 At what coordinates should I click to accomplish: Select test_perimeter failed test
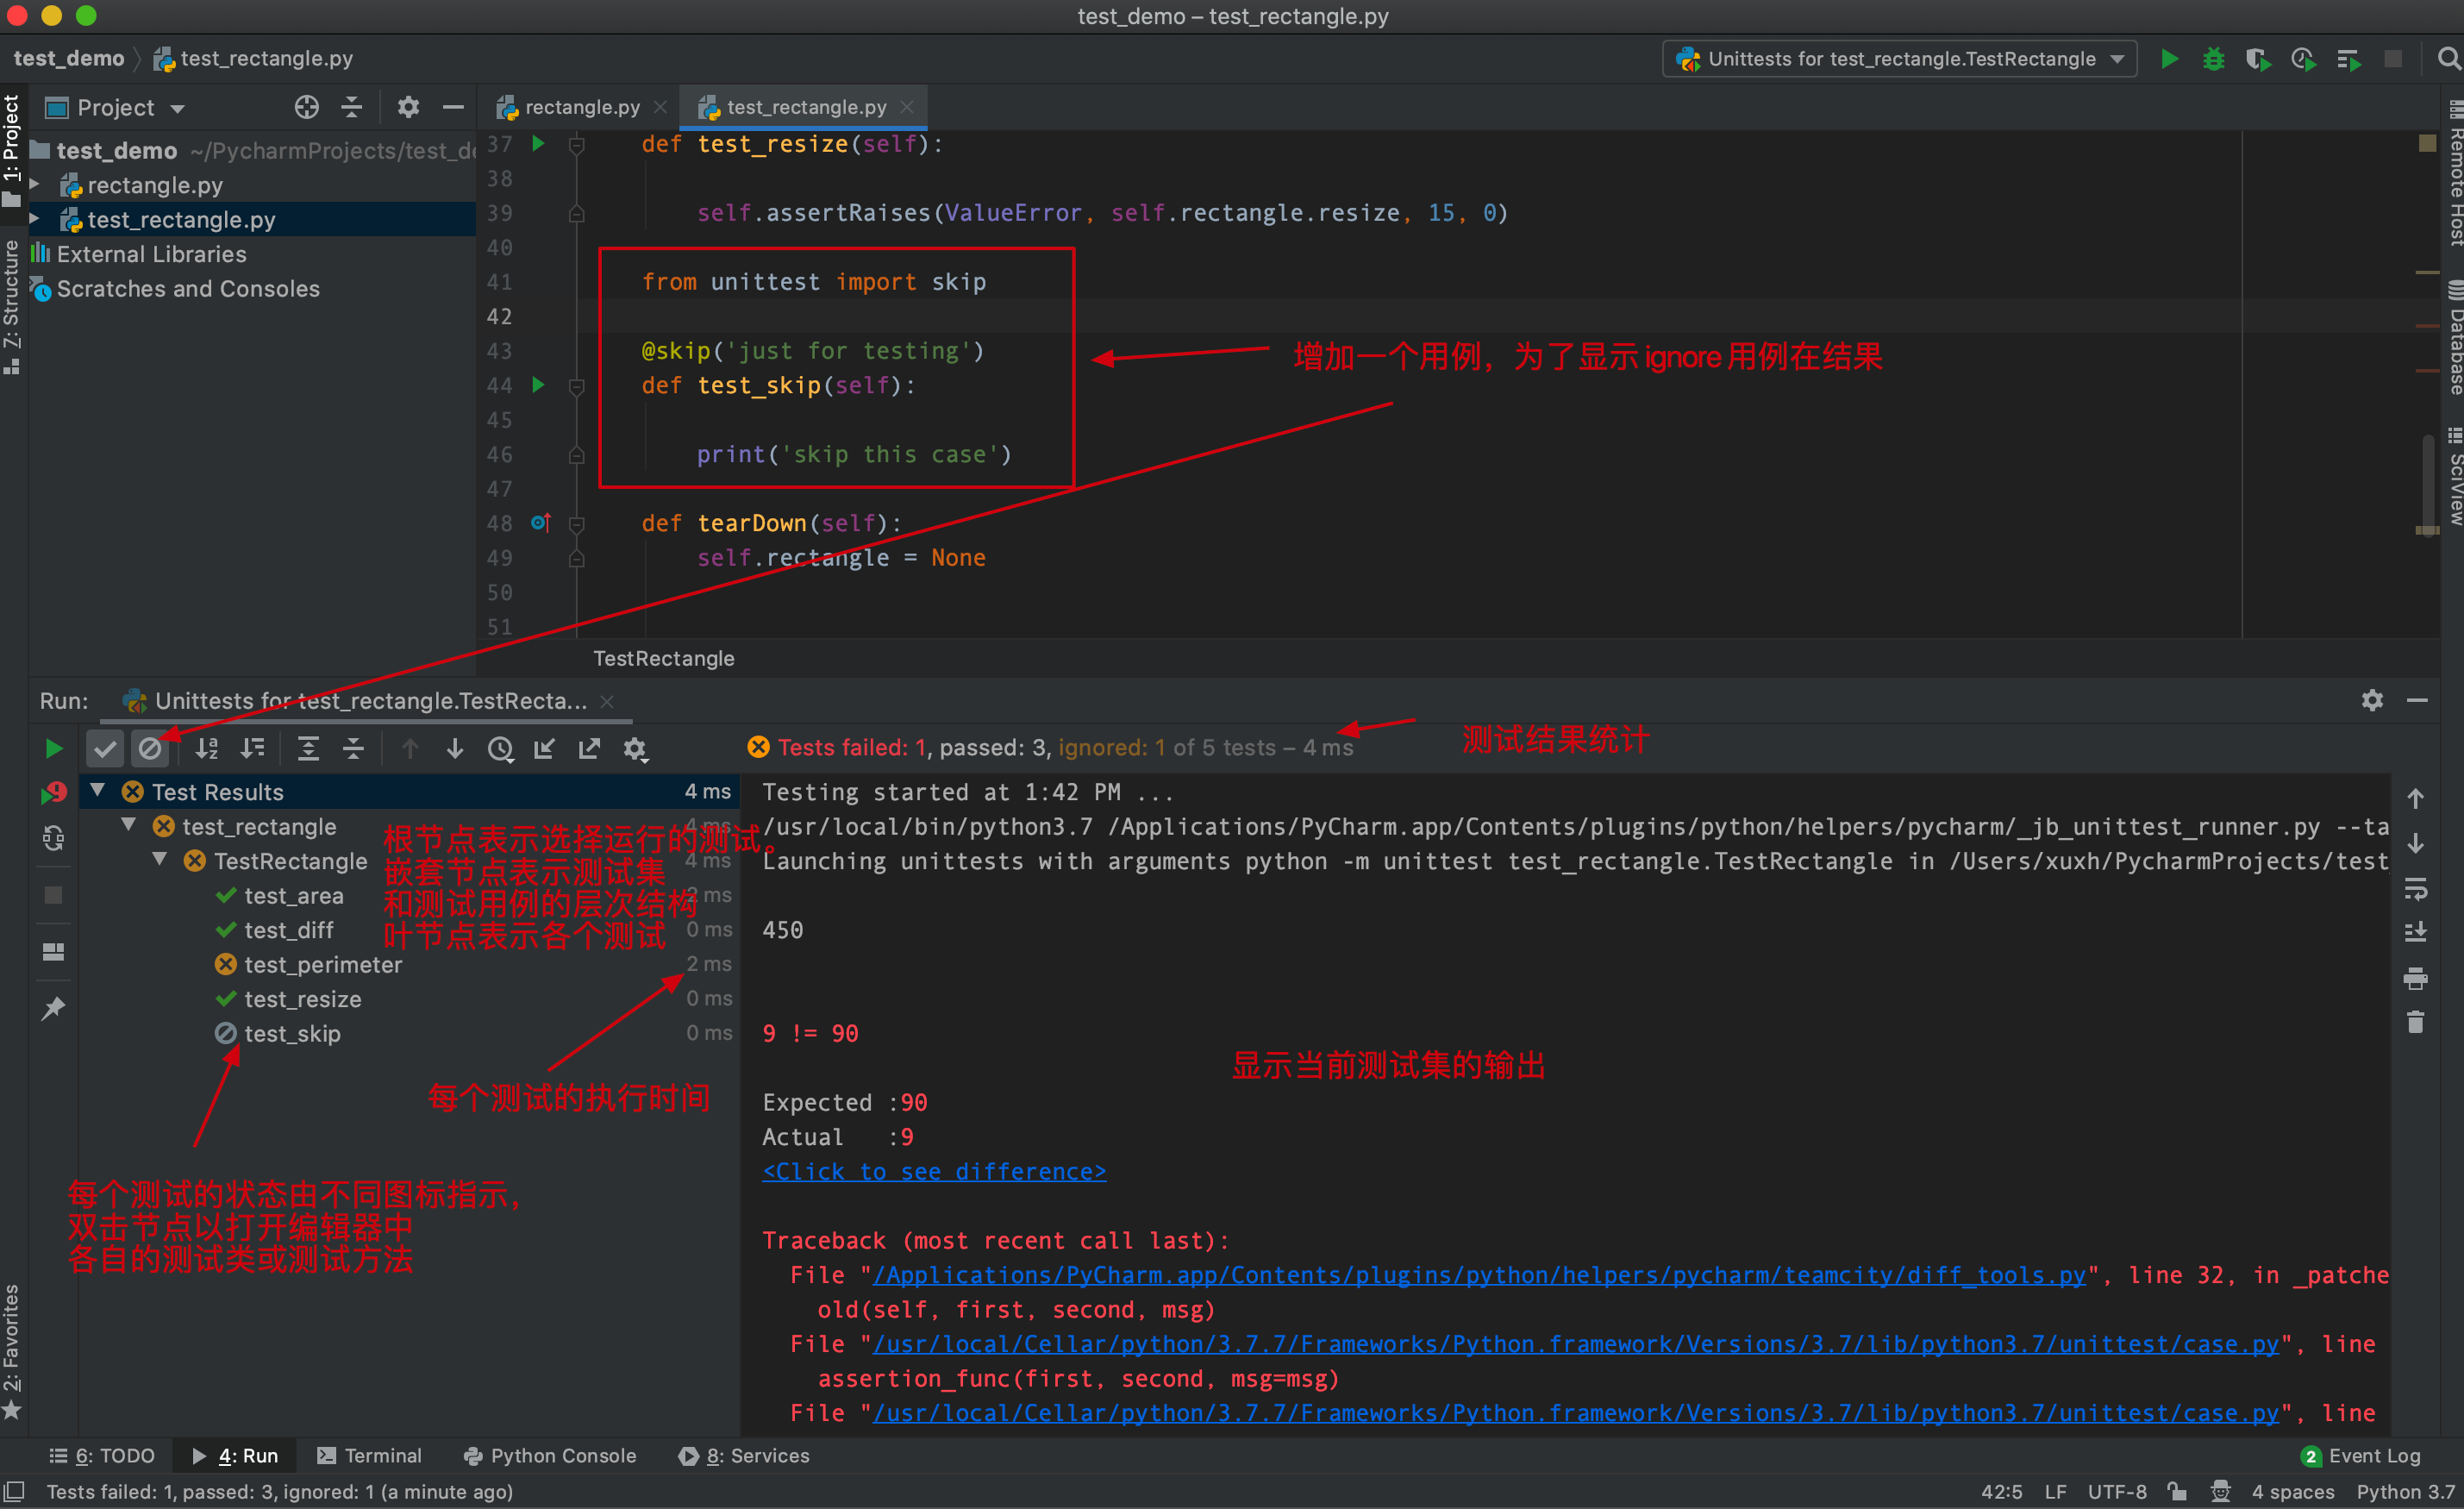(322, 964)
